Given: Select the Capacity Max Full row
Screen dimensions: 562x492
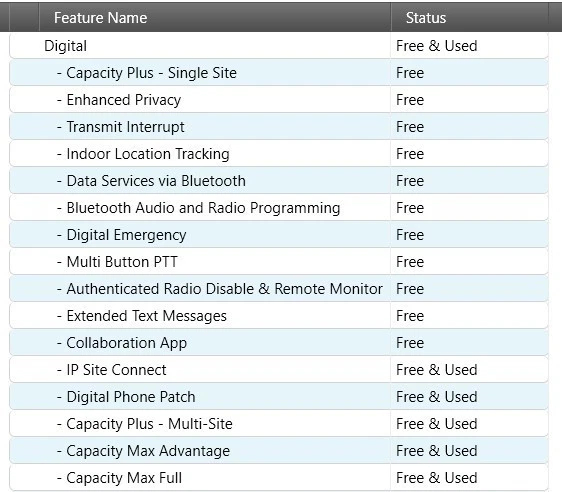Looking at the screenshot, I should tap(279, 478).
